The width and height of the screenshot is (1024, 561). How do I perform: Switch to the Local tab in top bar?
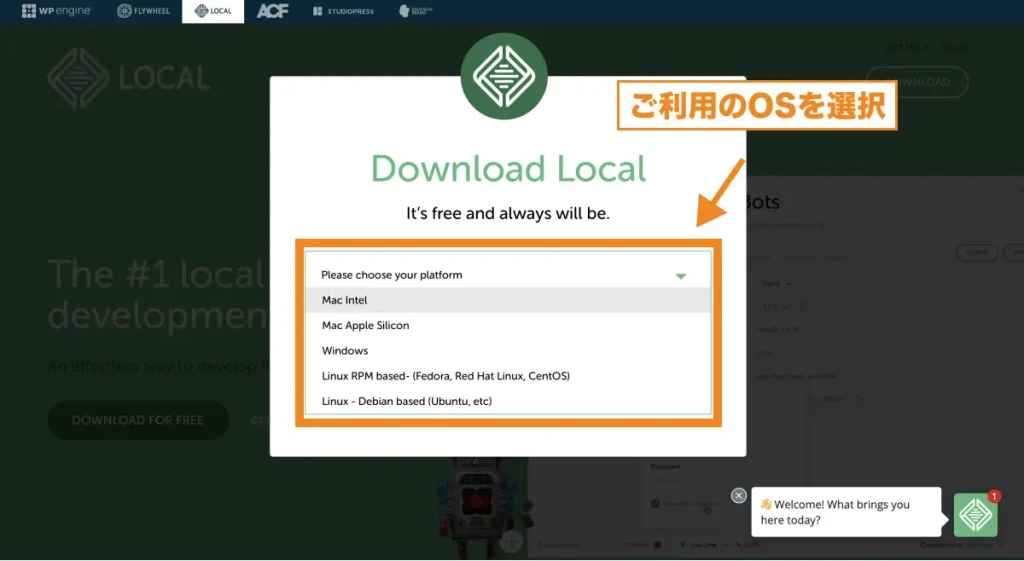point(213,11)
